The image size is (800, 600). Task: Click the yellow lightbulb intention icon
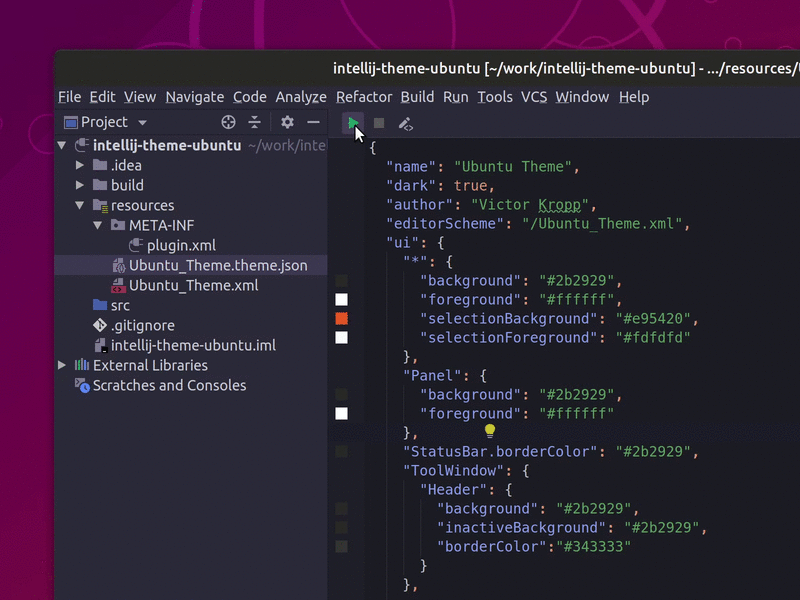[490, 431]
